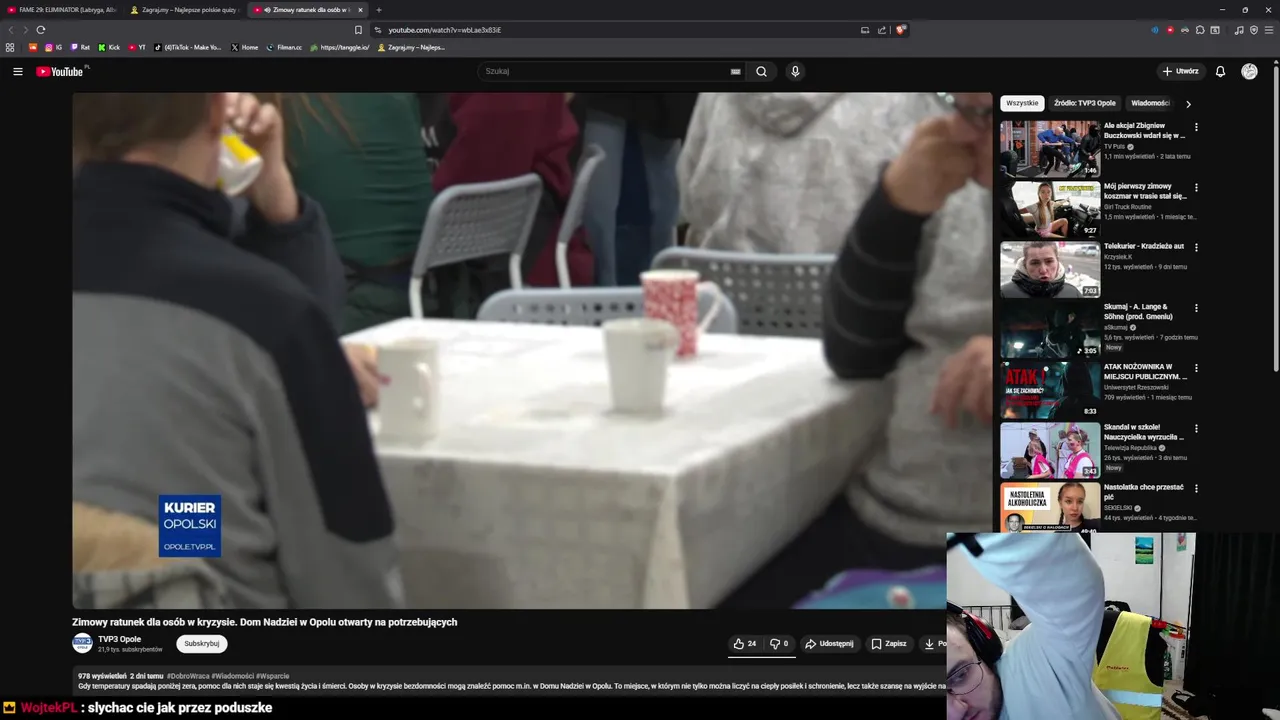This screenshot has height=720, width=1280.
Task: Open more options for Telekurier - Kradzieże aut
Action: pyautogui.click(x=1196, y=247)
